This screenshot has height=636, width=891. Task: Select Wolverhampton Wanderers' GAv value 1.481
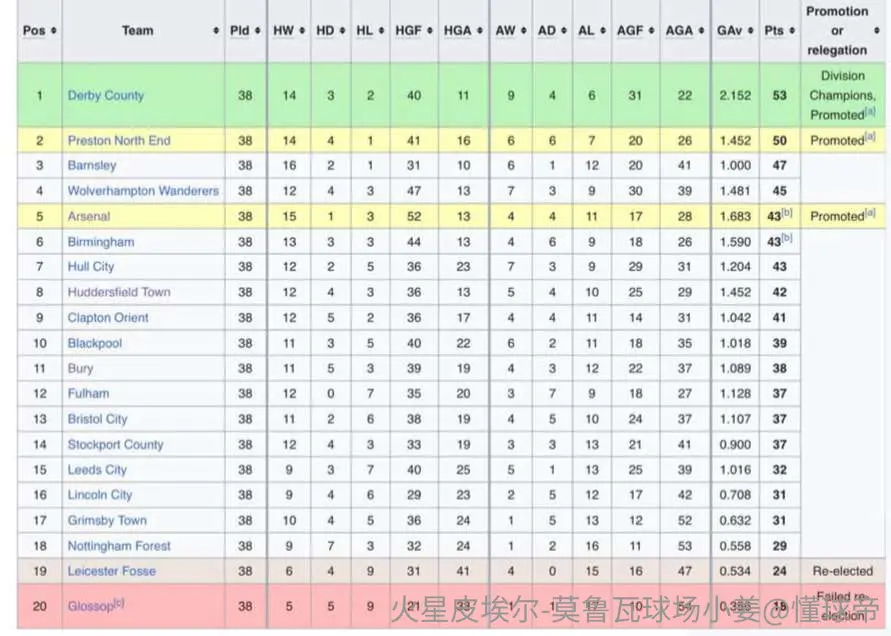[x=735, y=191]
